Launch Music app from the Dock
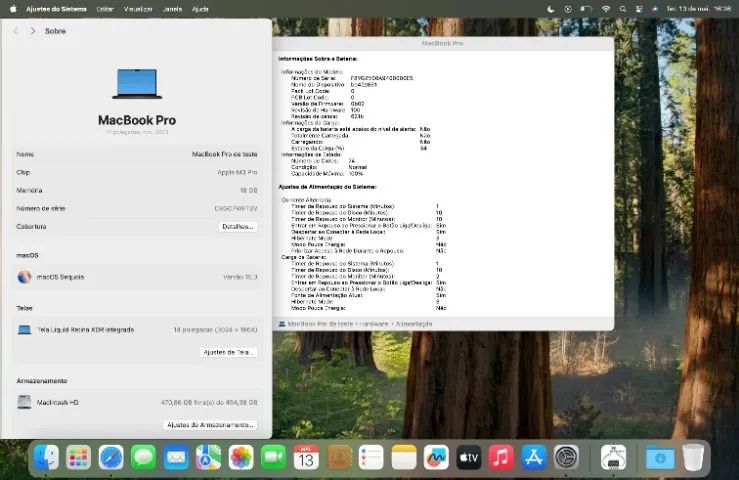 tap(501, 457)
